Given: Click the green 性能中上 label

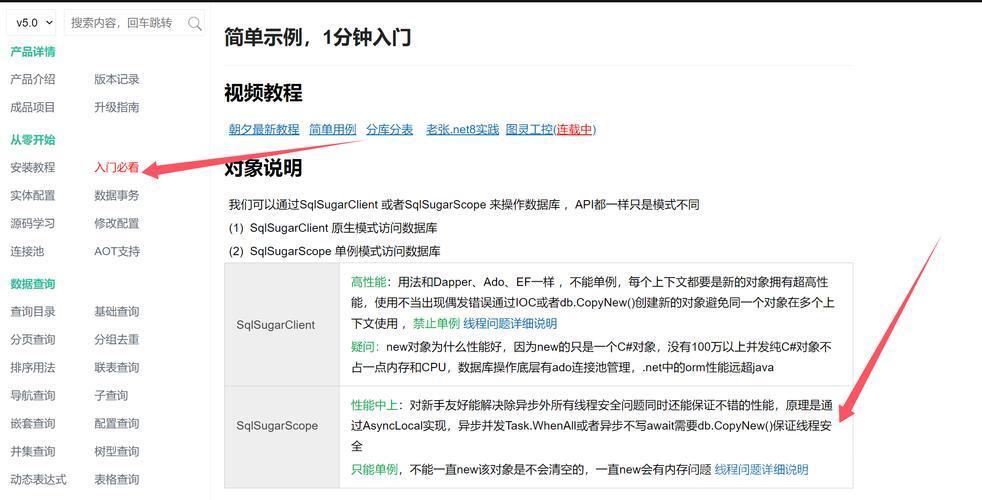Looking at the screenshot, I should 374,405.
